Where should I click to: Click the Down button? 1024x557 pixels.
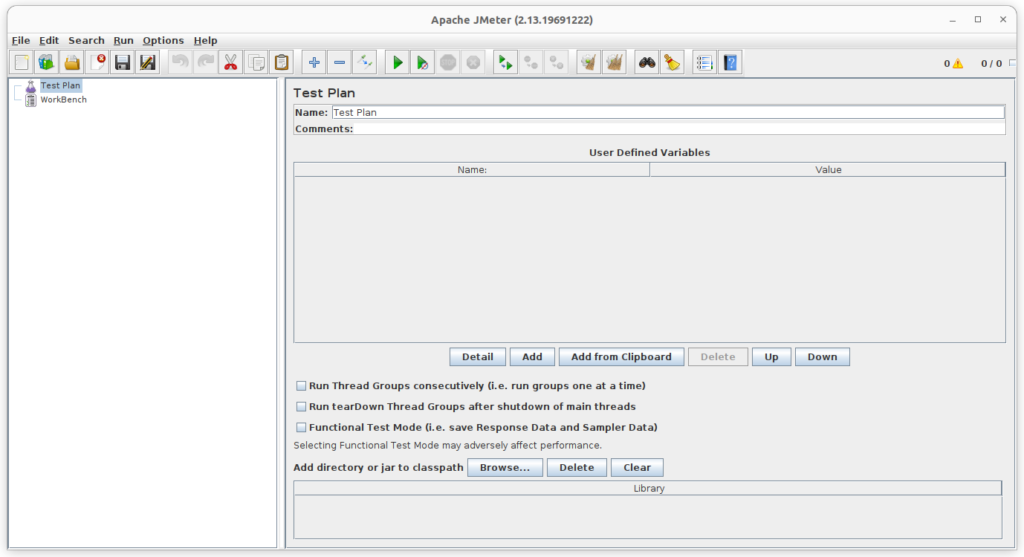click(x=822, y=357)
